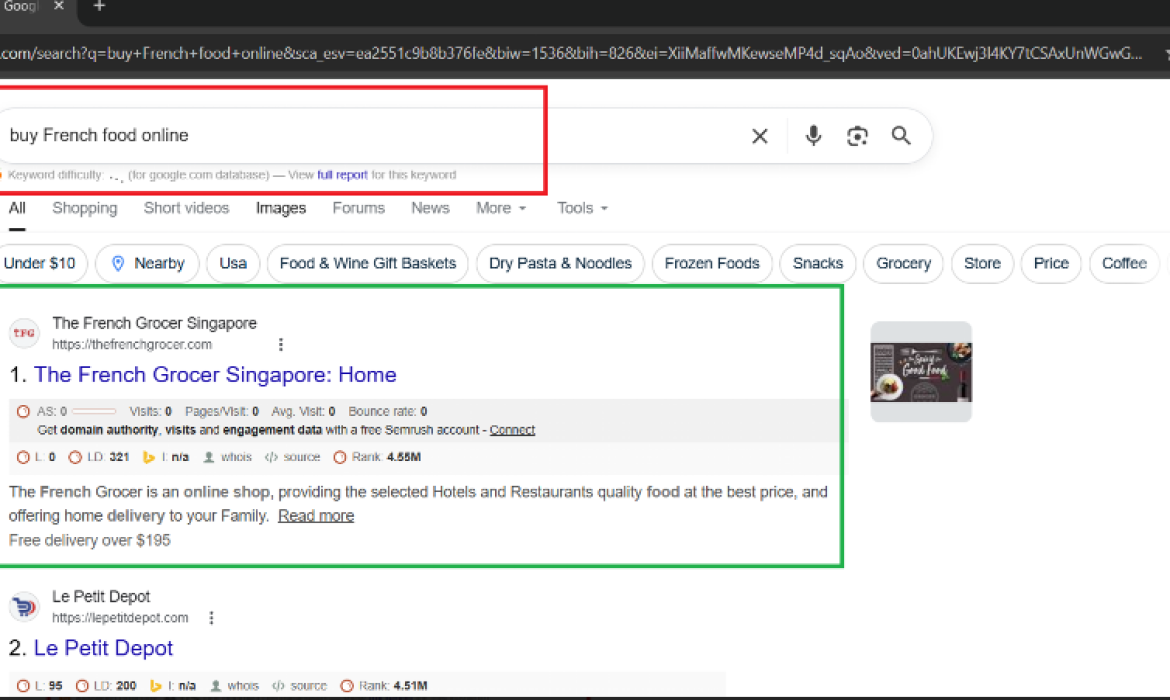Open Google Lens camera search icon

[857, 135]
